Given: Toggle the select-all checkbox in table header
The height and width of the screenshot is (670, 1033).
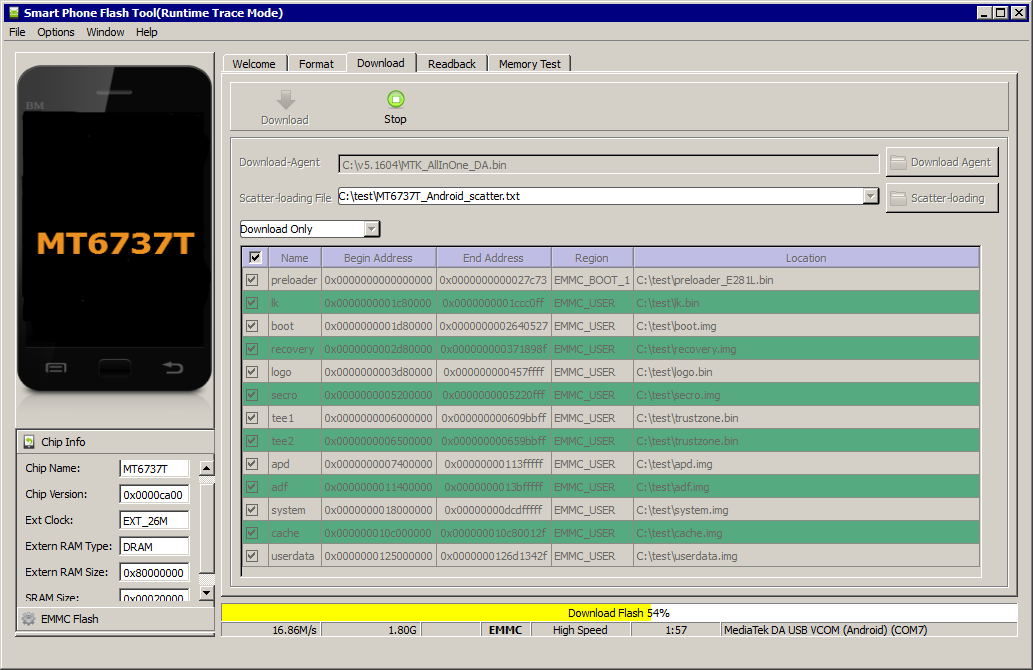Looking at the screenshot, I should point(254,258).
